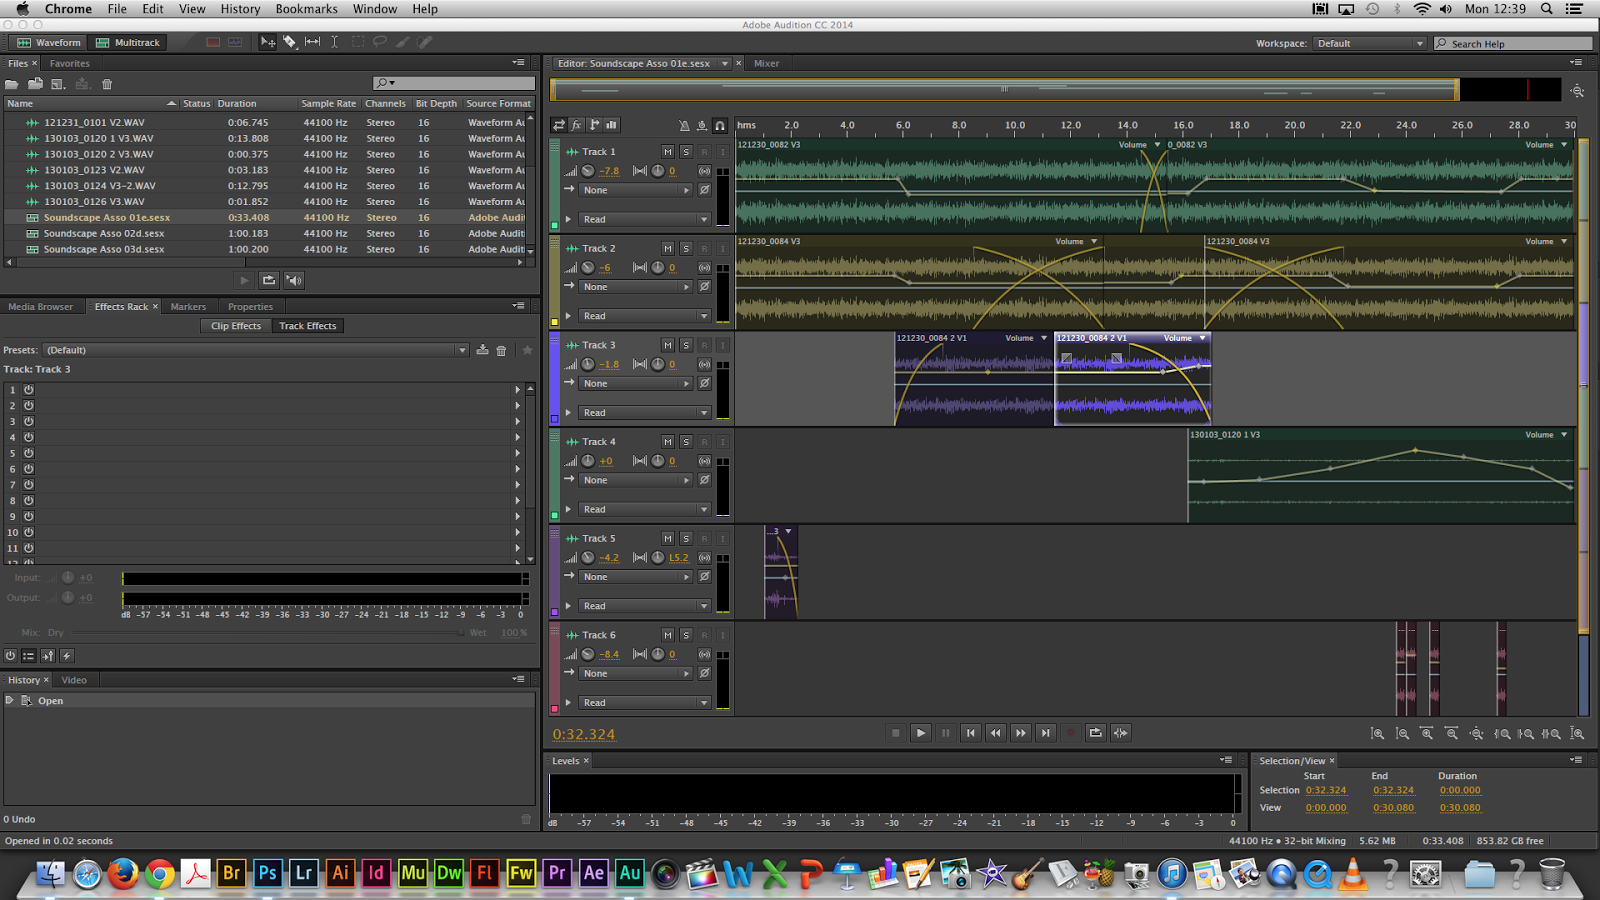
Task: Switch to Waveform view
Action: pyautogui.click(x=49, y=42)
